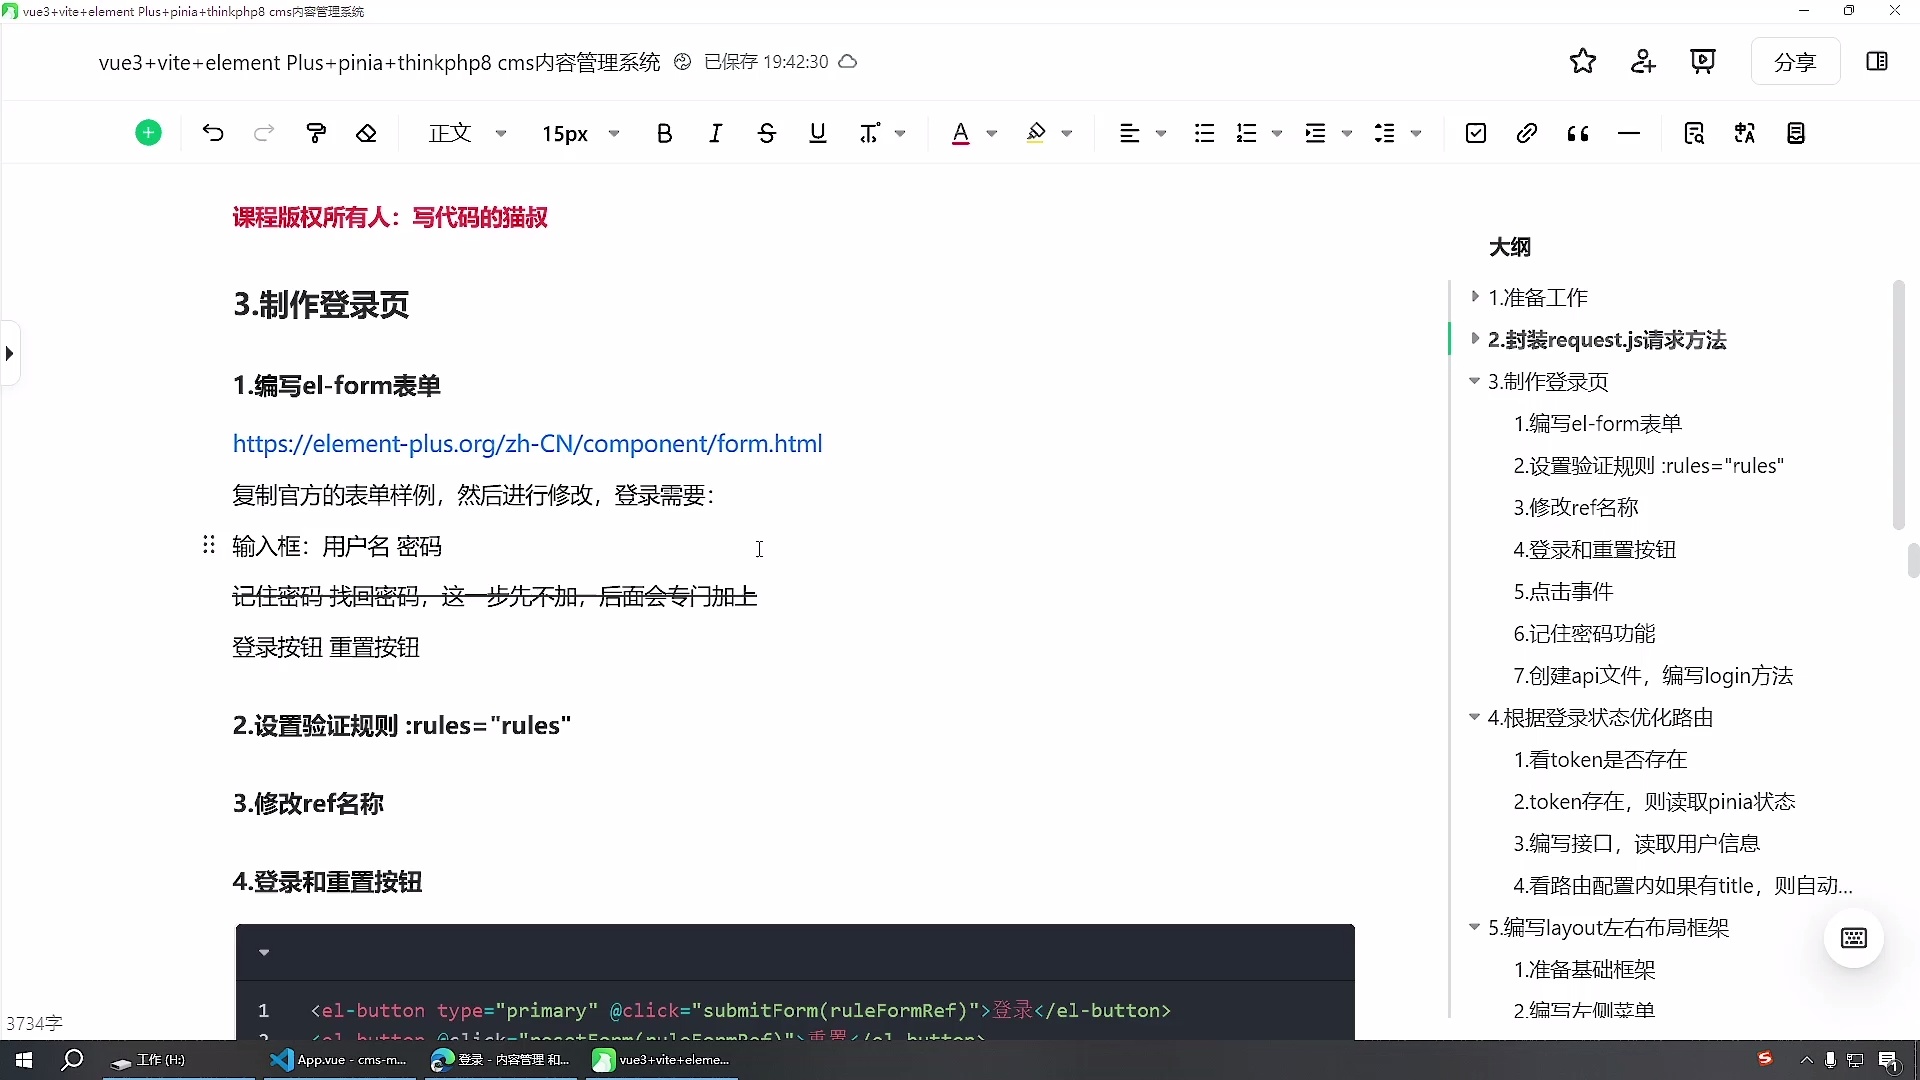Favorite document with the star icon
Screen dimensions: 1920x1080
point(1583,61)
